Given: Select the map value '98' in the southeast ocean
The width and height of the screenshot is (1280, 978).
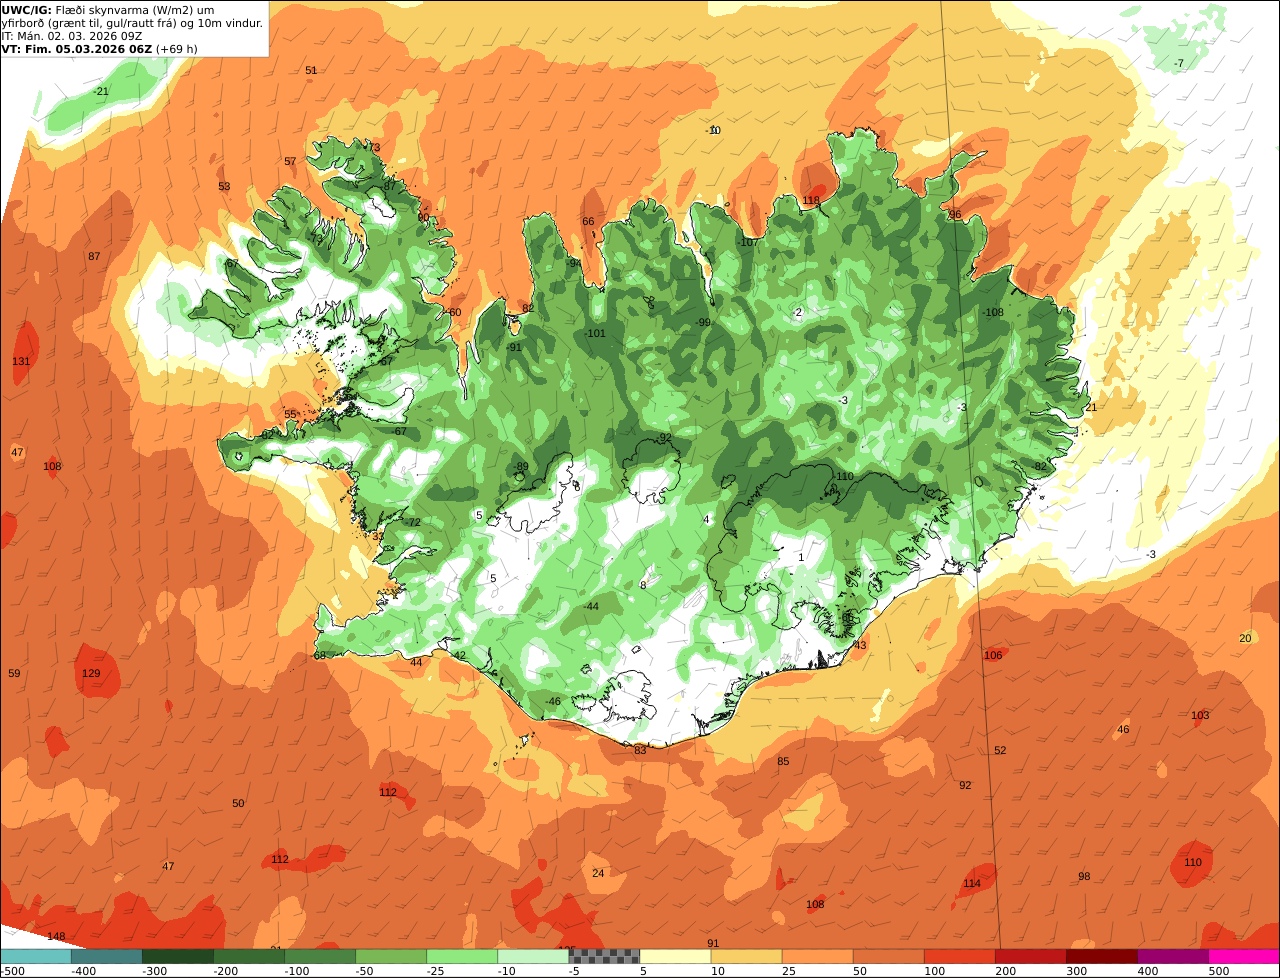Looking at the screenshot, I should pos(1084,876).
